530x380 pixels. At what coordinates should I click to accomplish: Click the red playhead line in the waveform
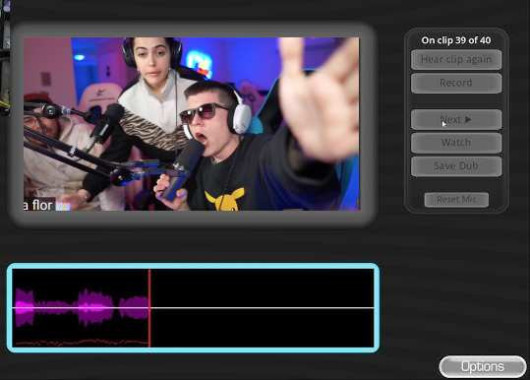coord(149,308)
